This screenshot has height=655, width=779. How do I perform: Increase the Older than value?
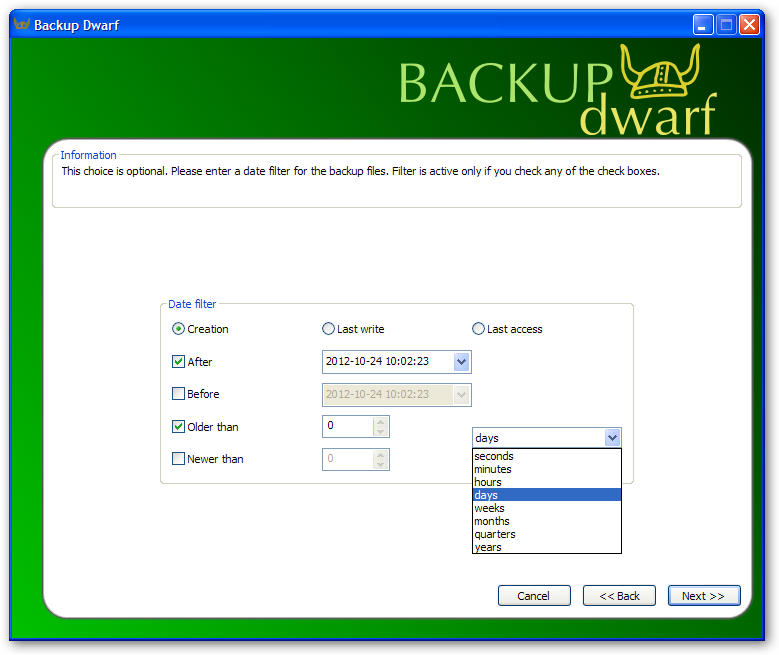coord(381,422)
